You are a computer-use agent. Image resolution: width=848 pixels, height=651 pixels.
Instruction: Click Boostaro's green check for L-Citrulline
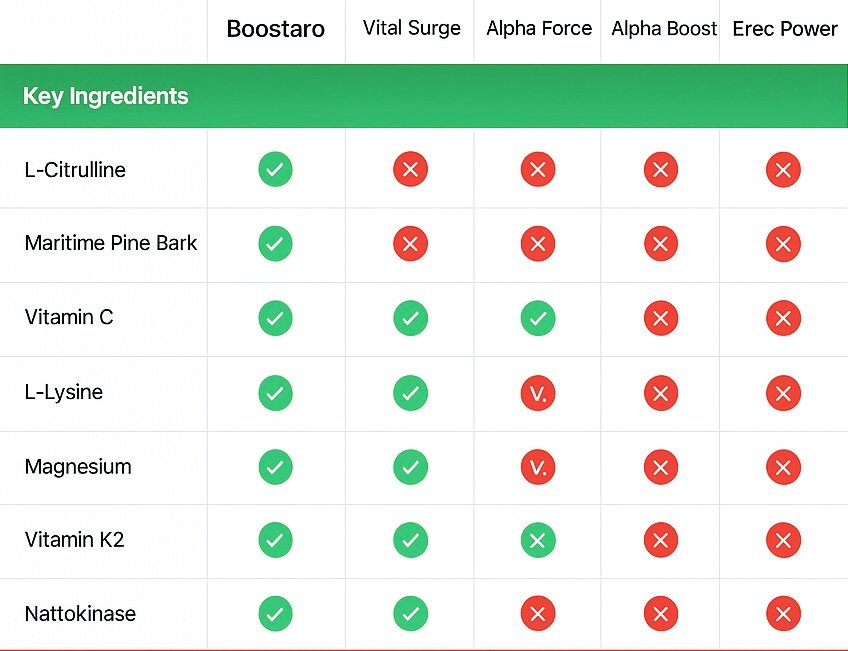pyautogui.click(x=275, y=169)
